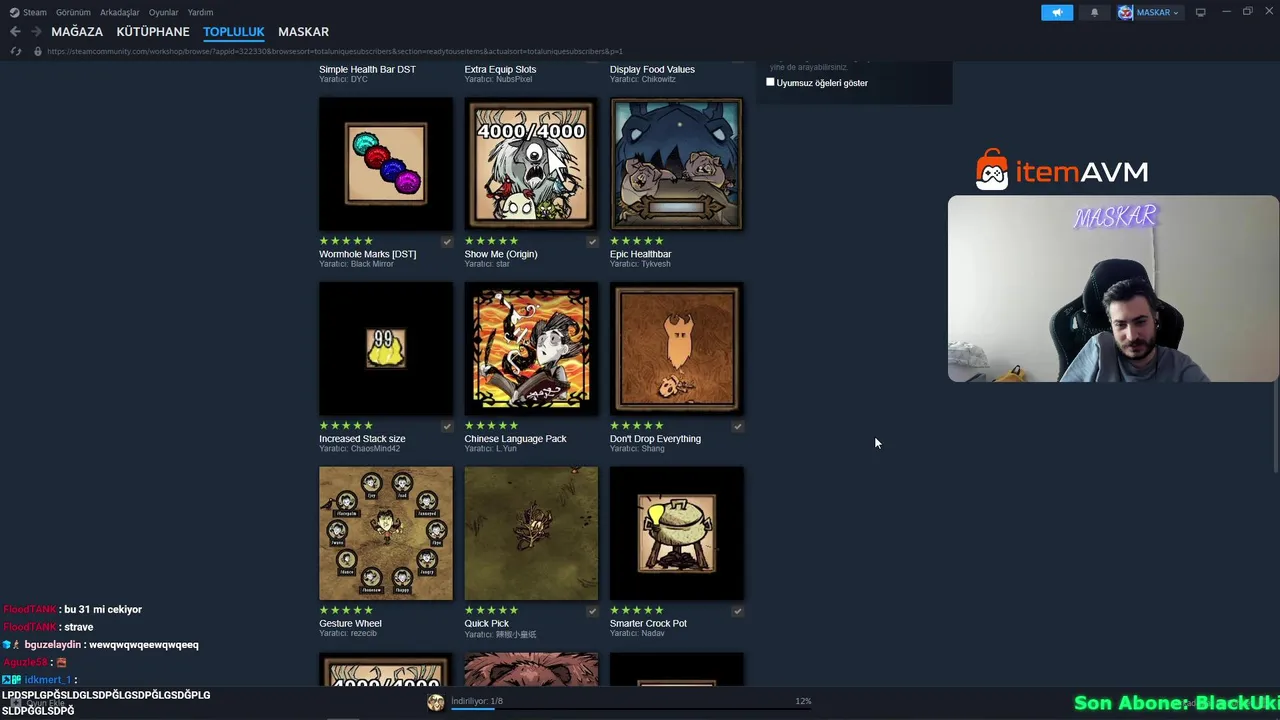Image resolution: width=1280 pixels, height=720 pixels.
Task: Click creator name 'ChaosMind42'
Action: [375, 448]
